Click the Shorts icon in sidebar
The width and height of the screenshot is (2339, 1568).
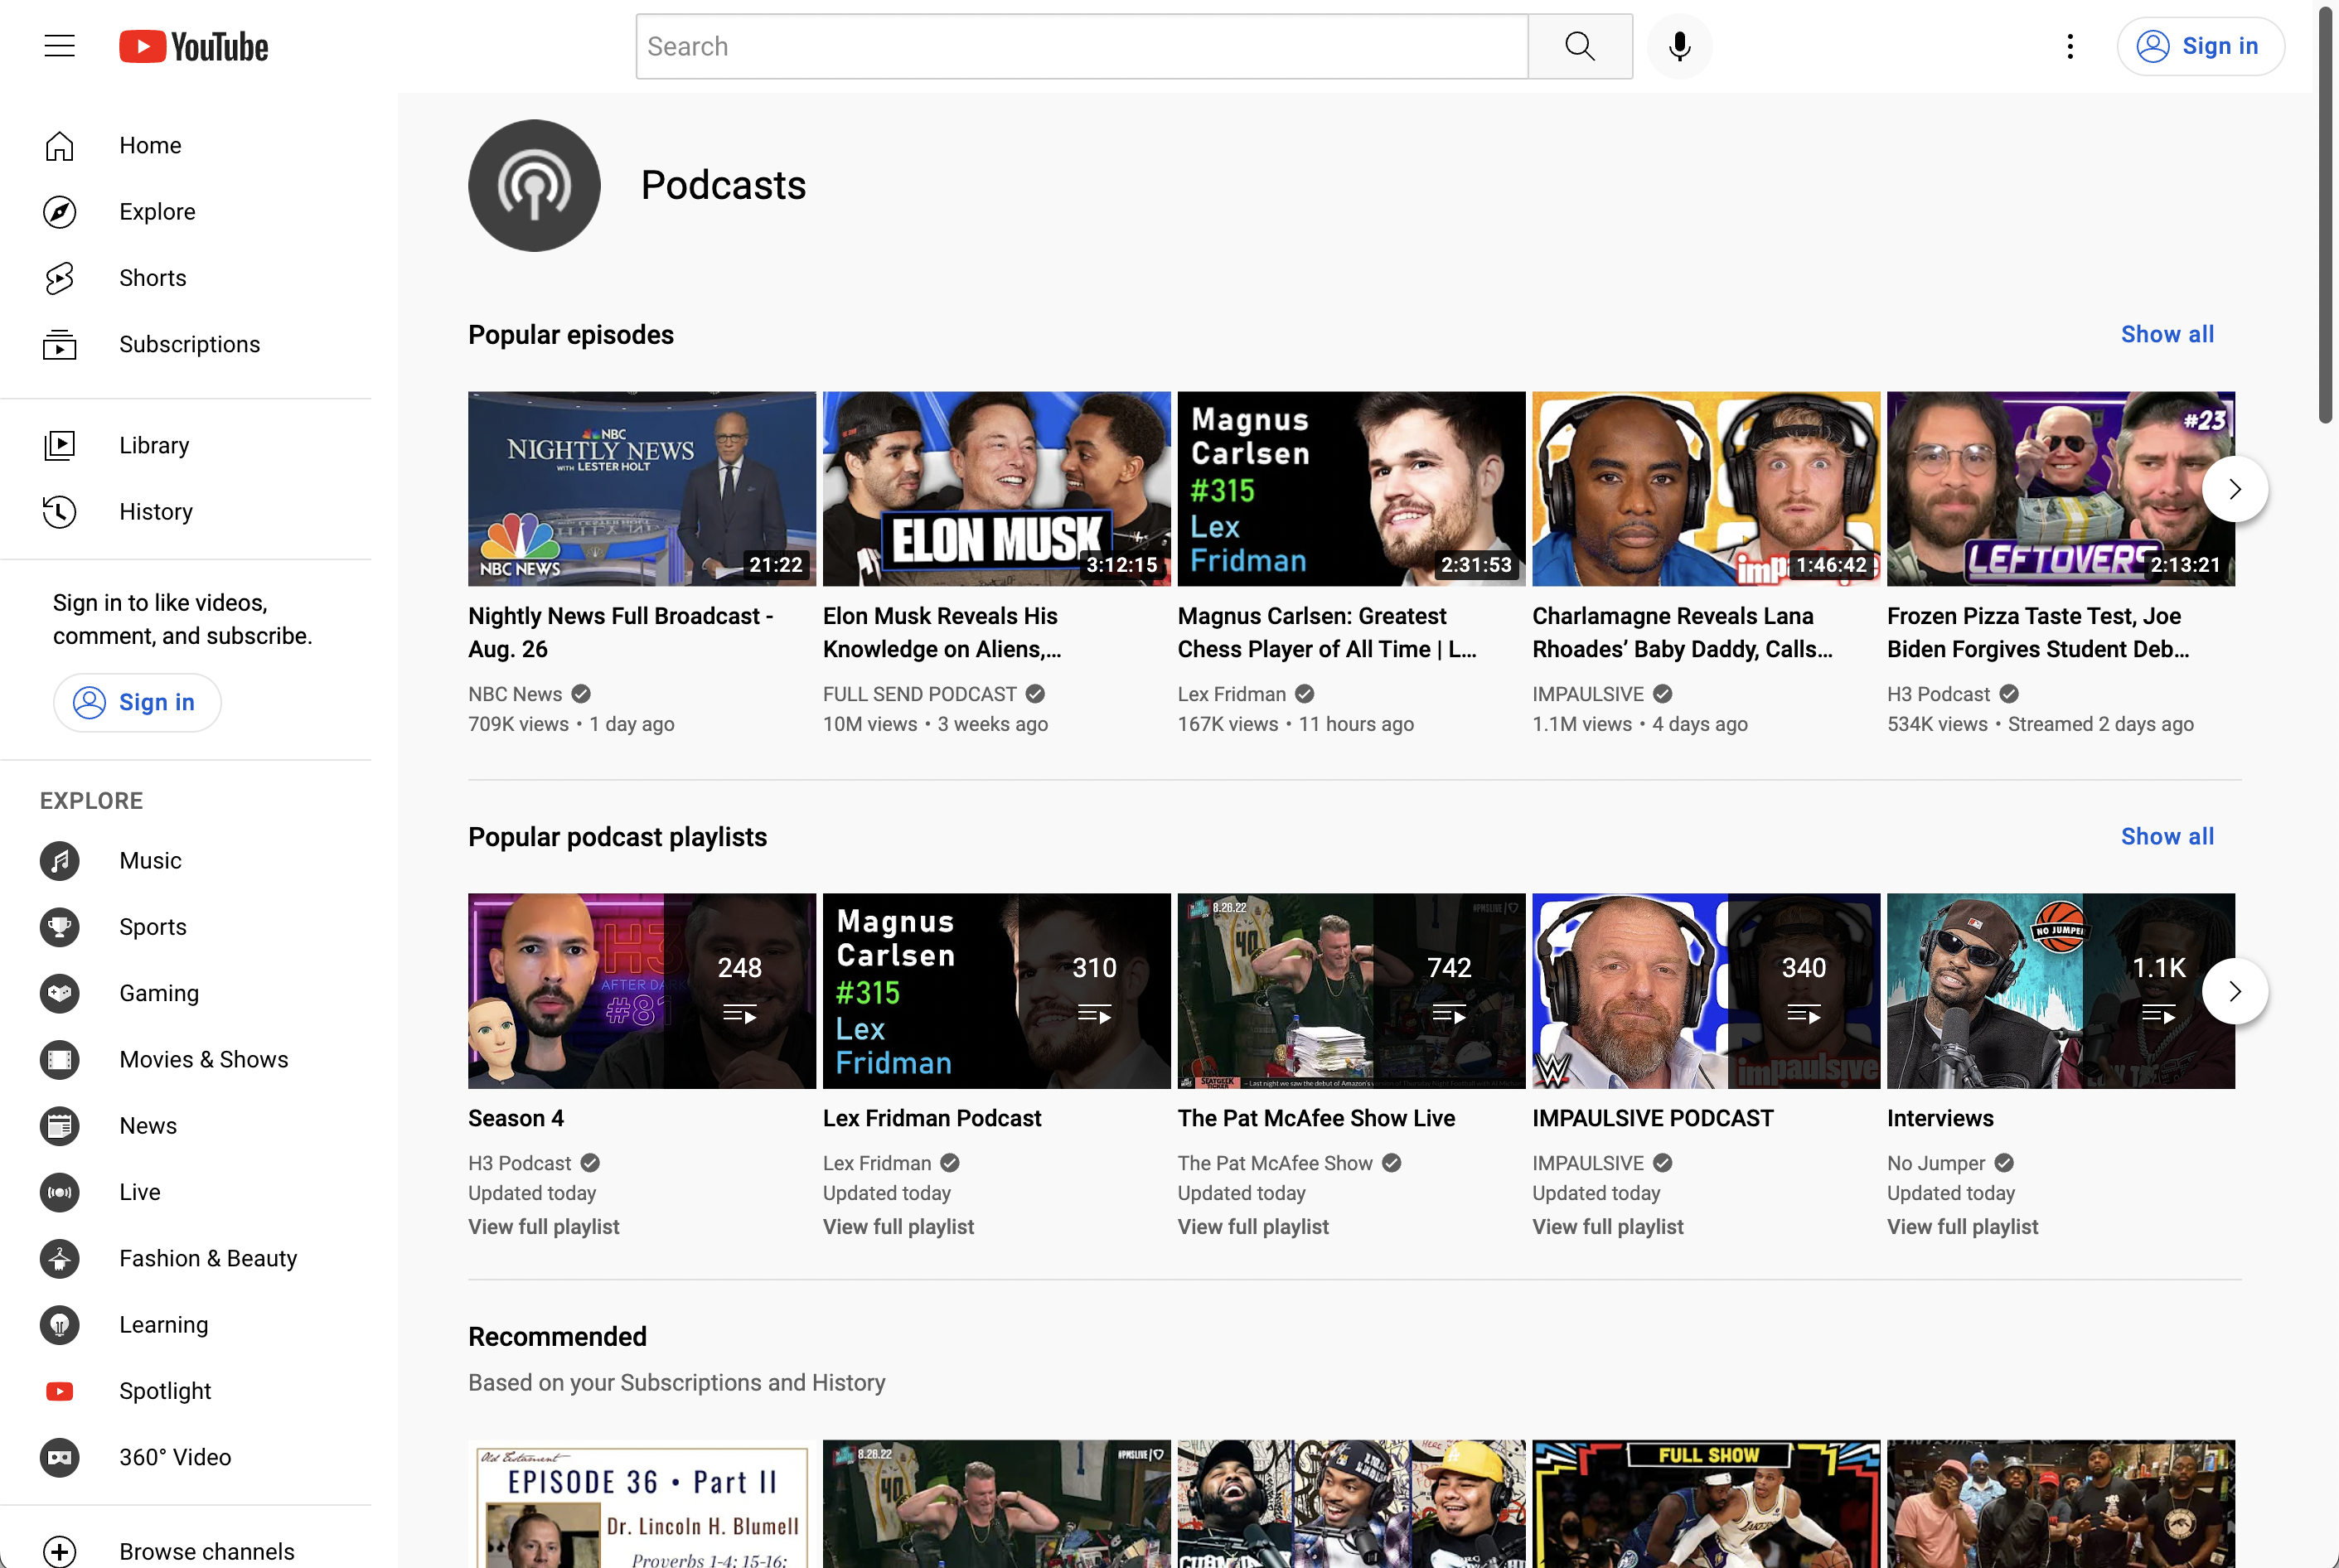(60, 278)
